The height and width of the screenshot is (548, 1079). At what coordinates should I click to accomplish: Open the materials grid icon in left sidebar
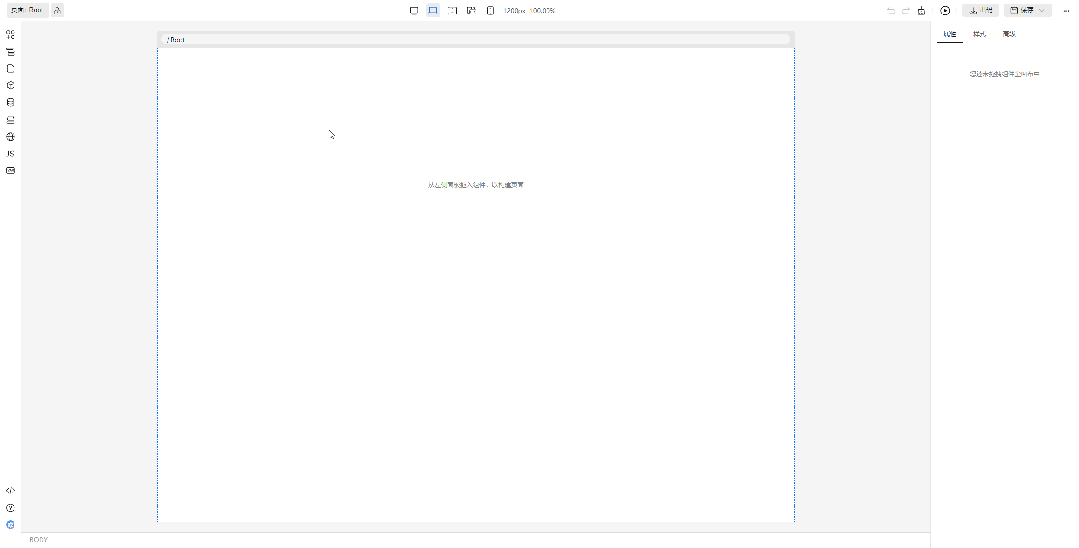point(10,34)
